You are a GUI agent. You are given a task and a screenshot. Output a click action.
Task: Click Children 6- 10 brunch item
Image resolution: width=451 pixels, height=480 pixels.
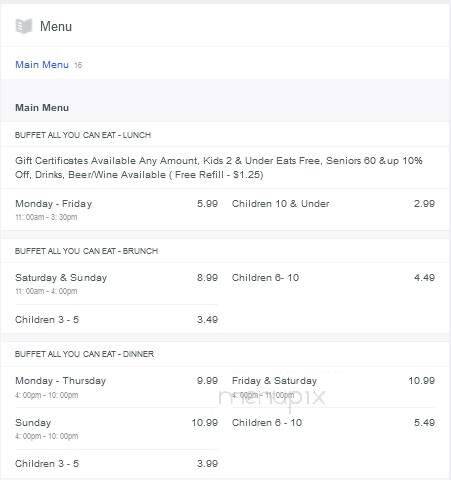tap(333, 278)
